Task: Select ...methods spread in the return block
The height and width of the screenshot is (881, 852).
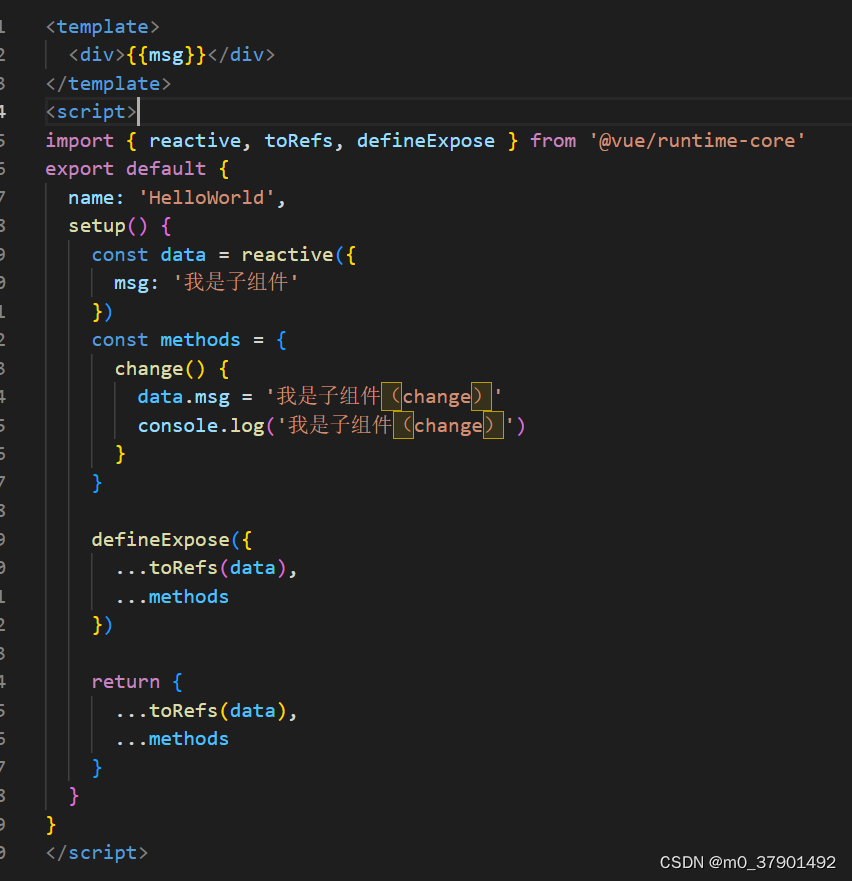Action: point(172,738)
